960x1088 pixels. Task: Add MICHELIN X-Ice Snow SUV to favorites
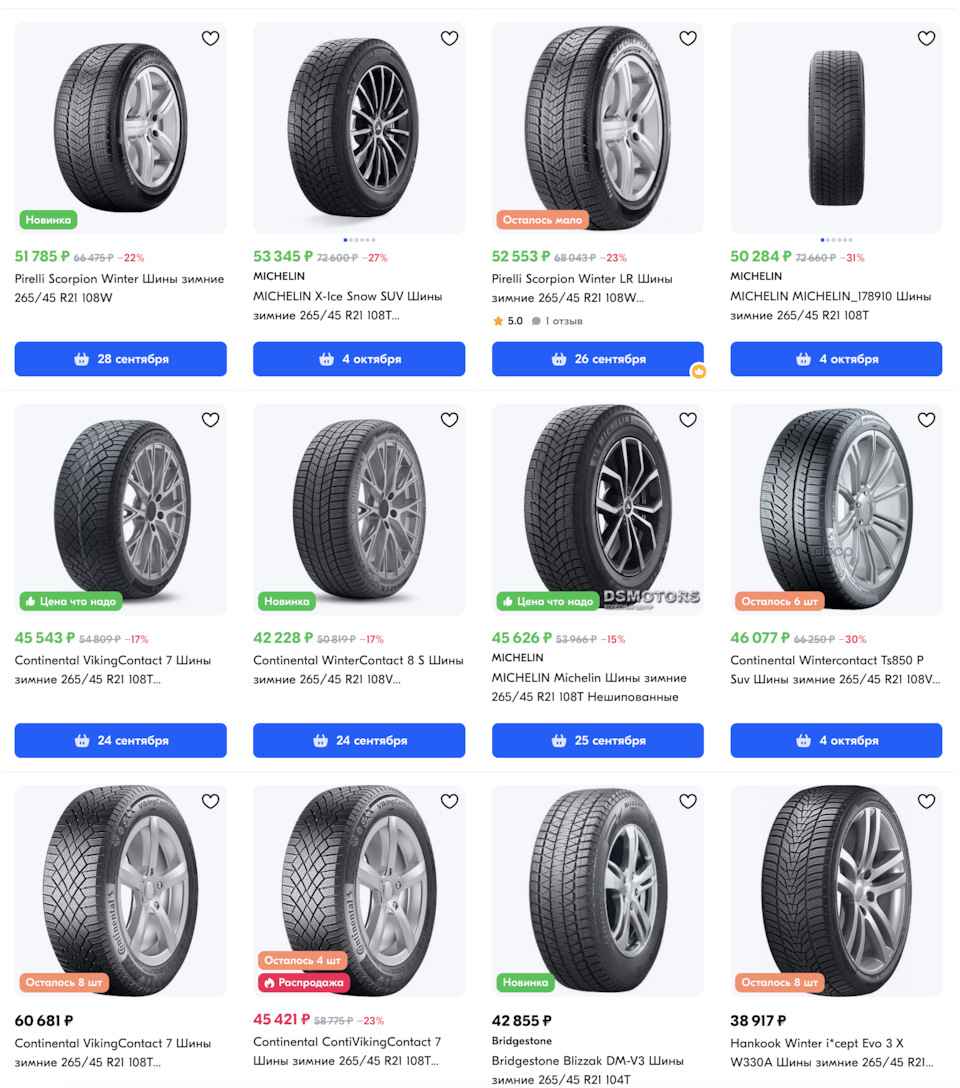(x=449, y=39)
